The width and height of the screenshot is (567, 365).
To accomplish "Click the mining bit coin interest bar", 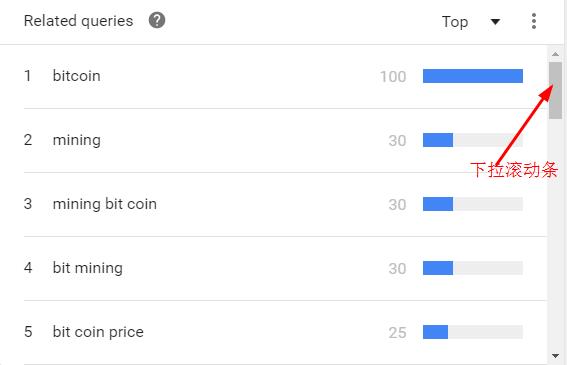I will coord(473,204).
